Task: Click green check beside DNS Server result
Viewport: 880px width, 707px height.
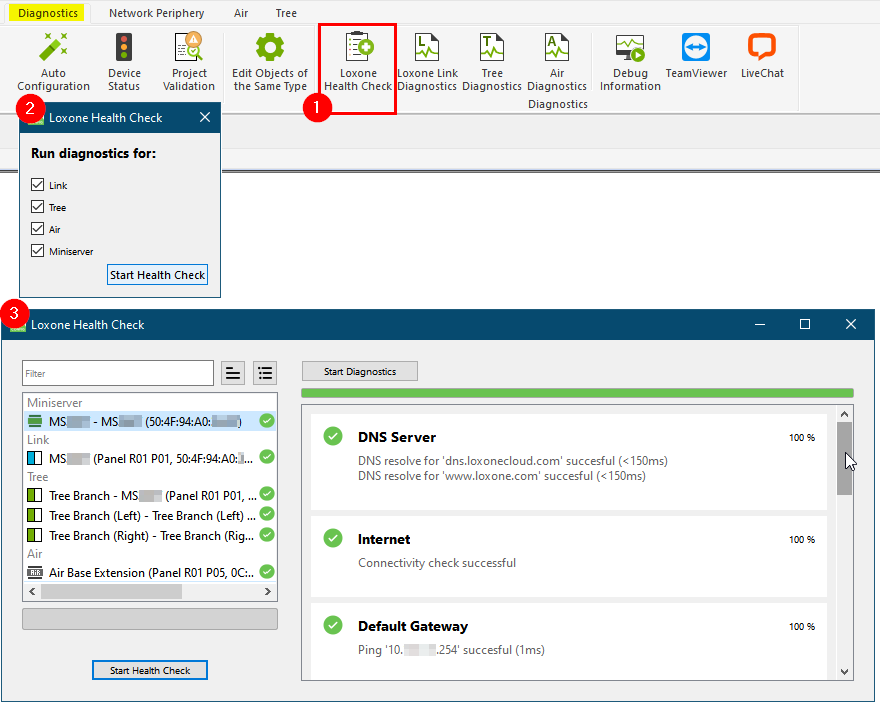Action: pyautogui.click(x=333, y=436)
